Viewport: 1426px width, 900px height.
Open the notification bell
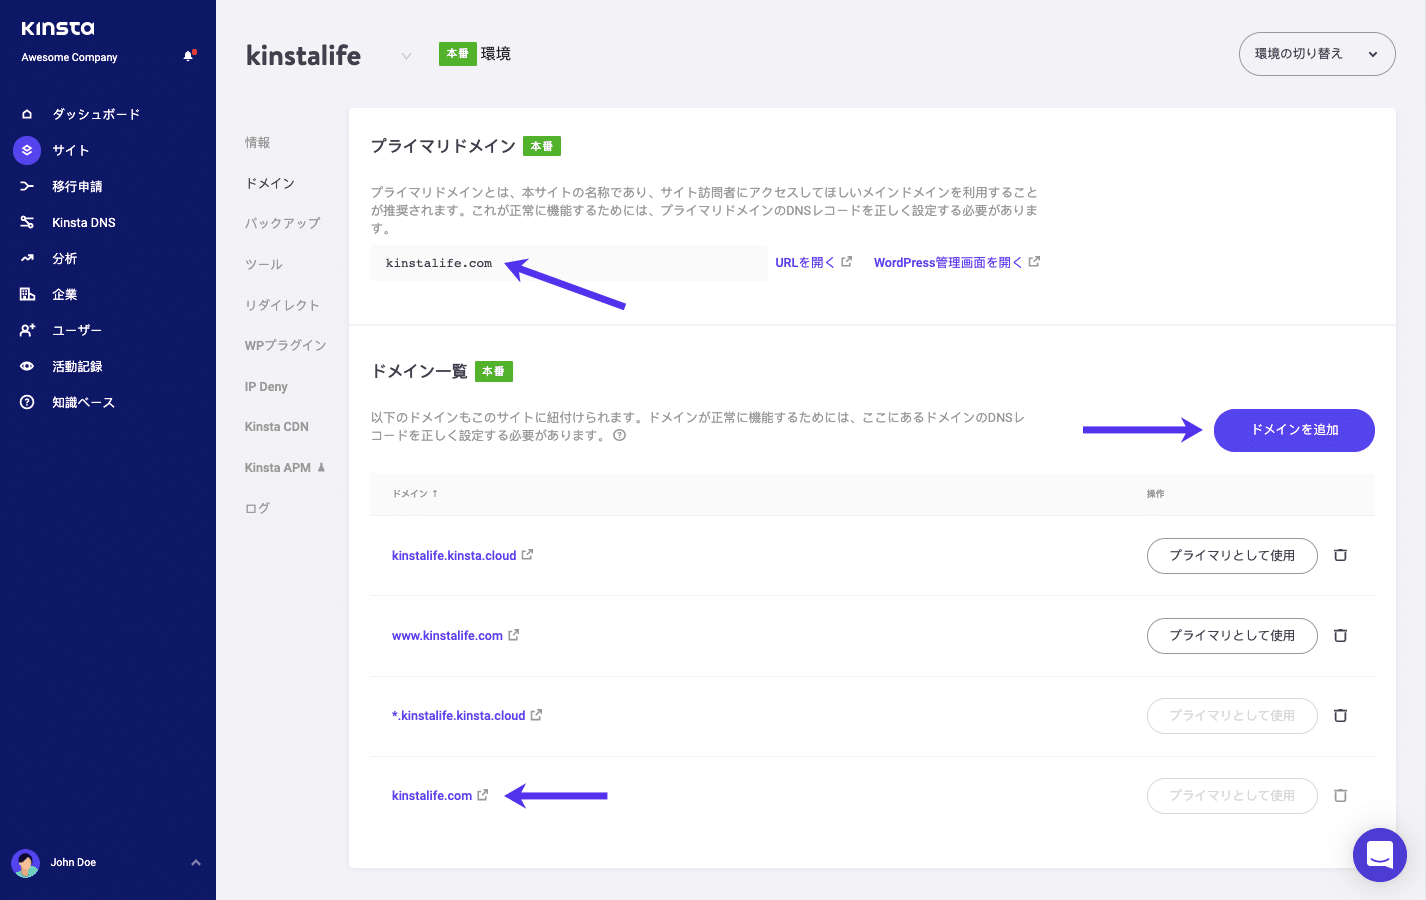[x=188, y=56]
